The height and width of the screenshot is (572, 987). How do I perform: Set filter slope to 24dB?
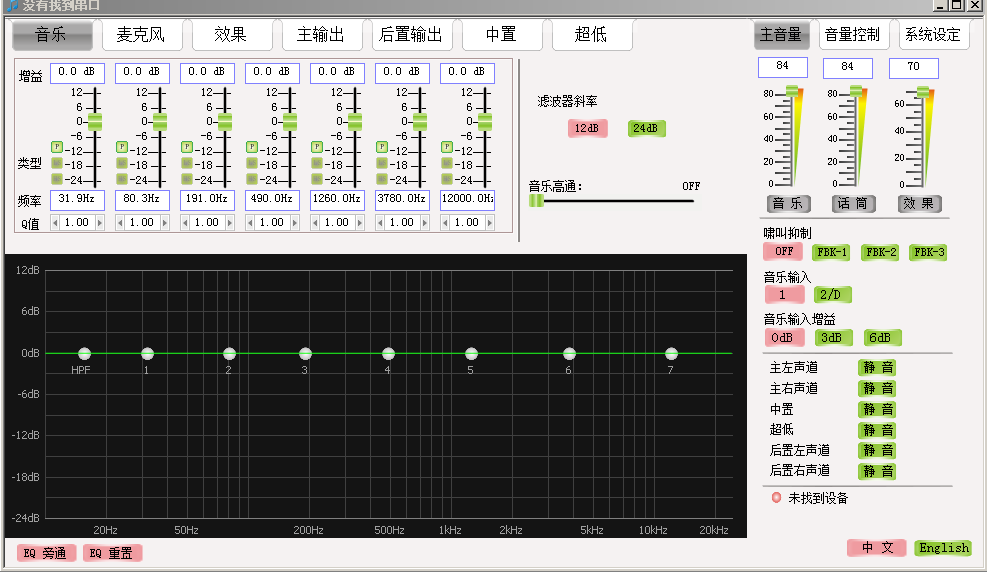pyautogui.click(x=646, y=128)
